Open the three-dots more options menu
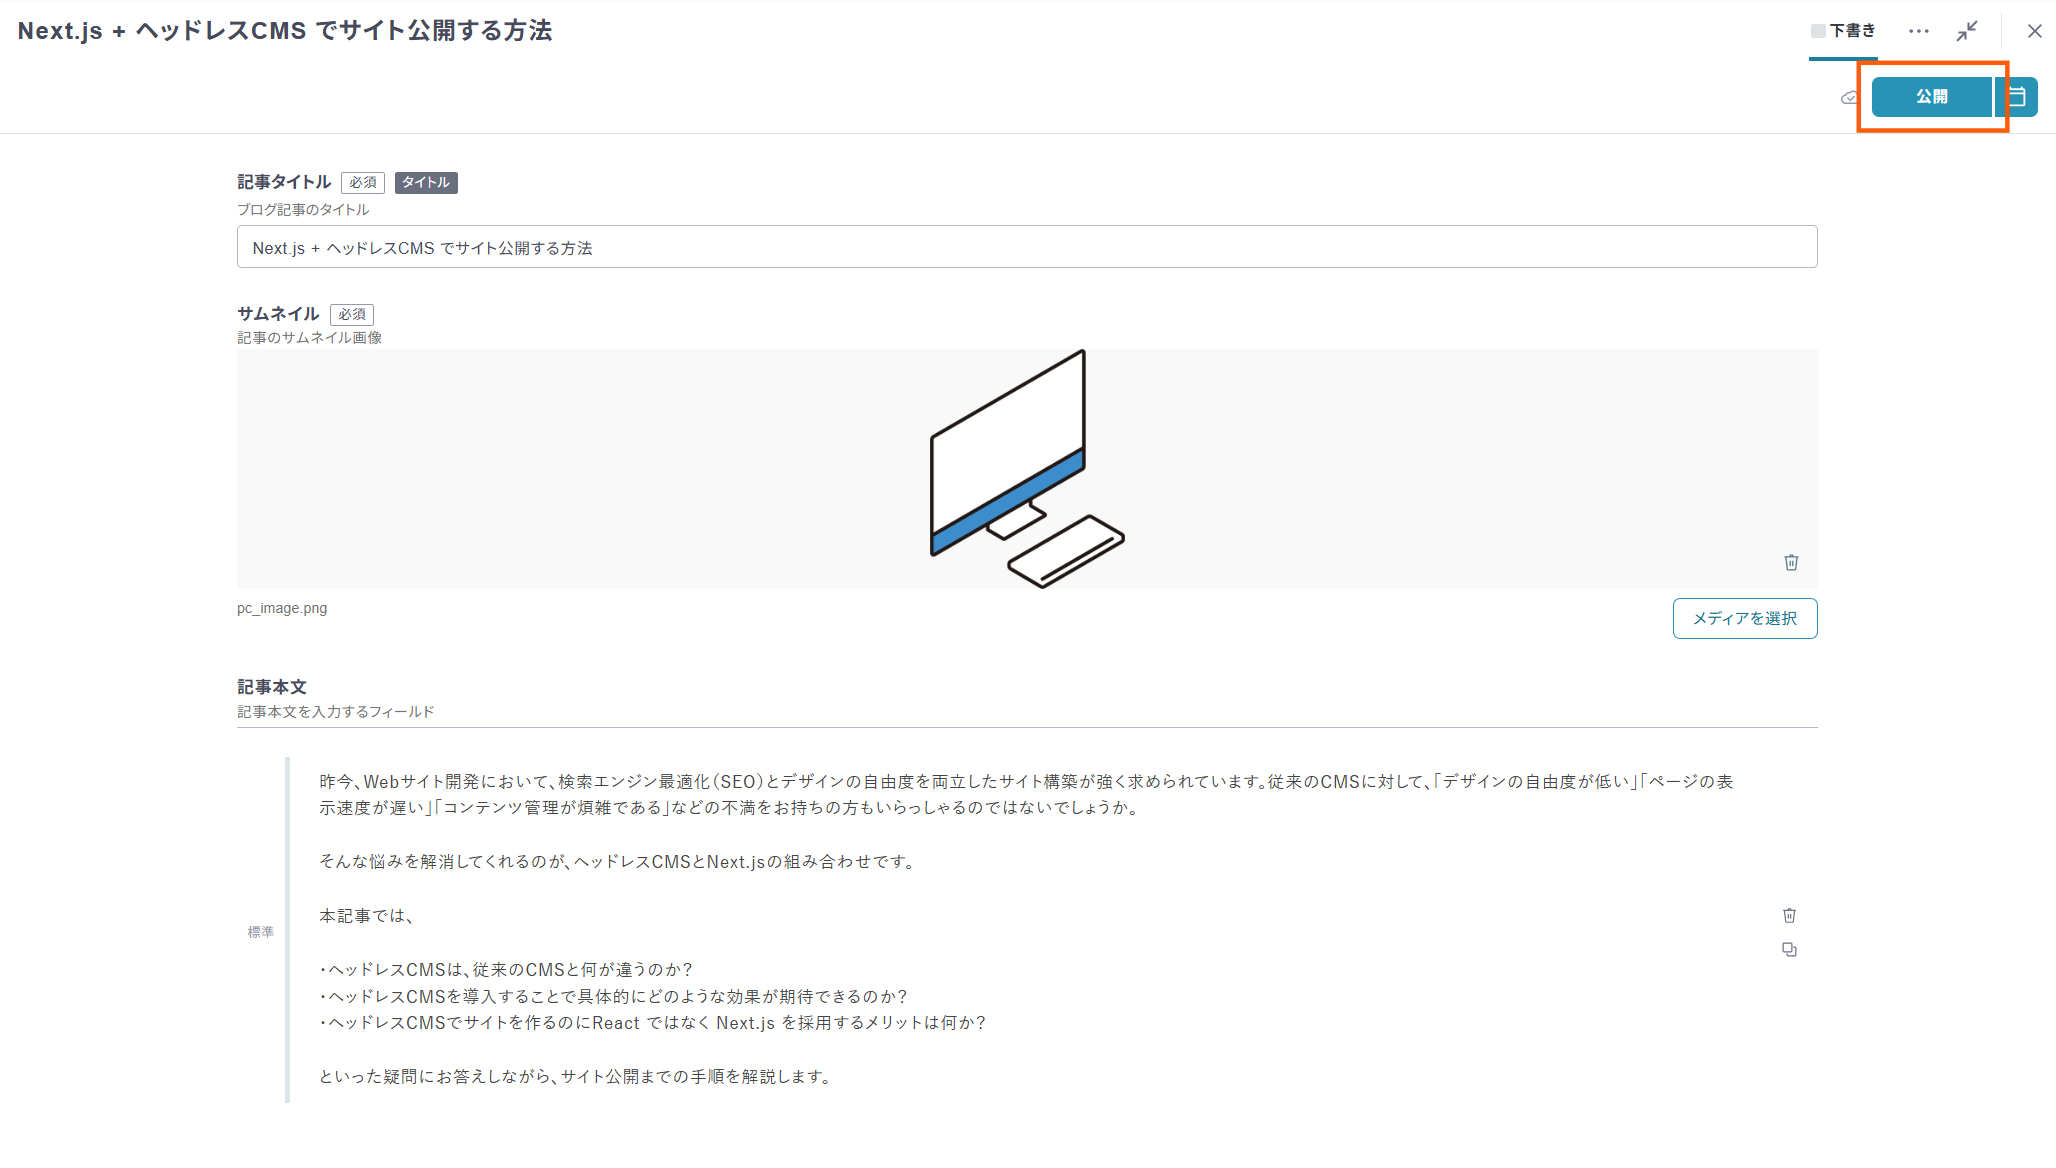The width and height of the screenshot is (2056, 1168). (x=1918, y=31)
